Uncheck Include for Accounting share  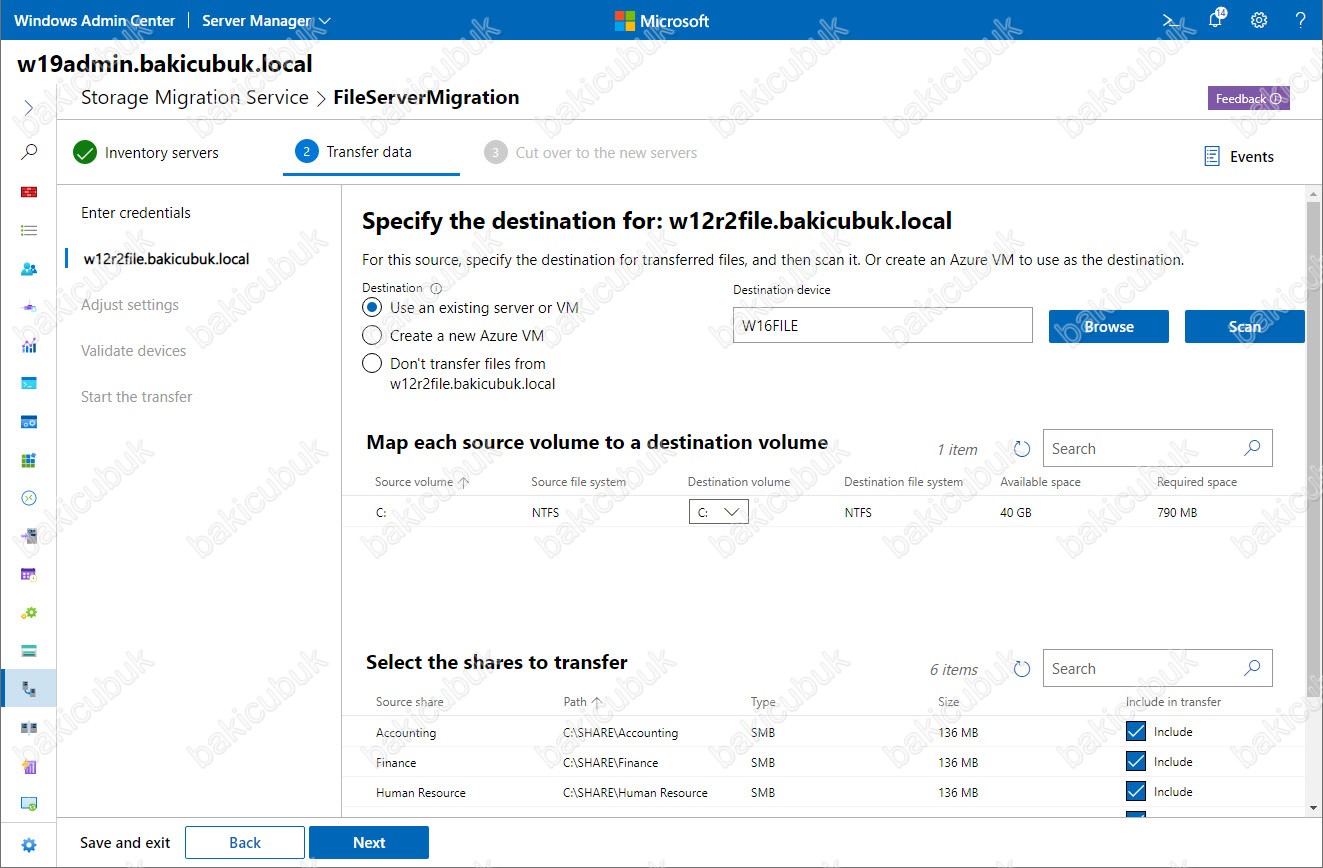tap(1136, 731)
